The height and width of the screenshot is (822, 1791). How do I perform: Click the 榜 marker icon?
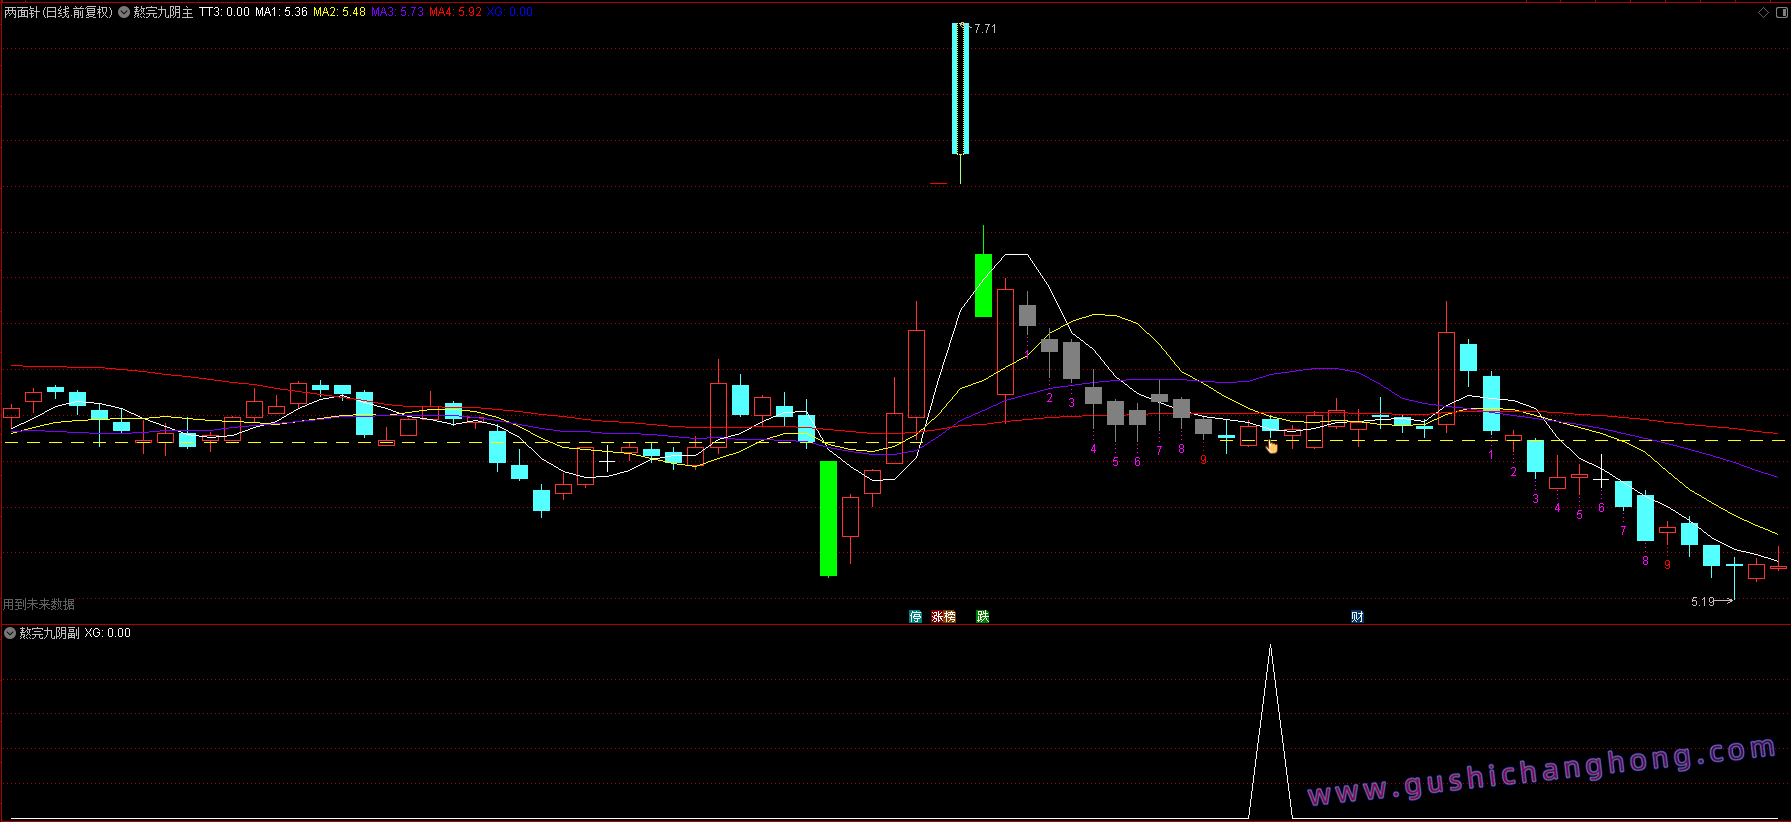[x=950, y=617]
